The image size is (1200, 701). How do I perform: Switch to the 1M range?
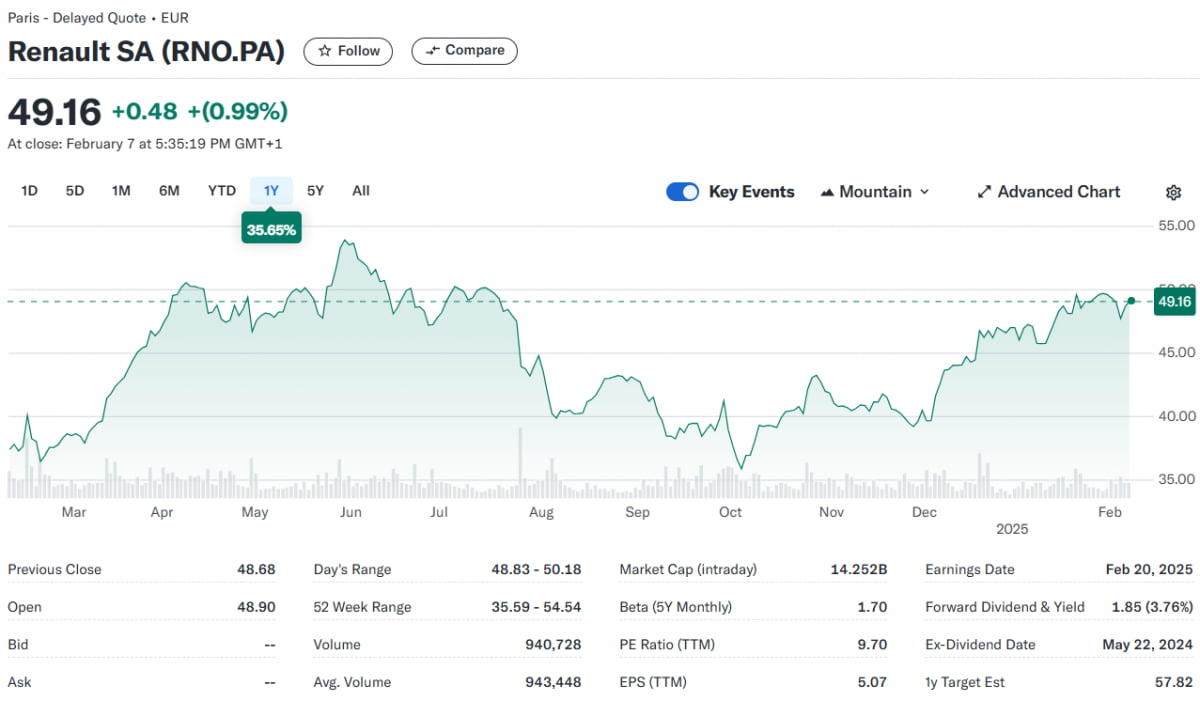tap(121, 190)
